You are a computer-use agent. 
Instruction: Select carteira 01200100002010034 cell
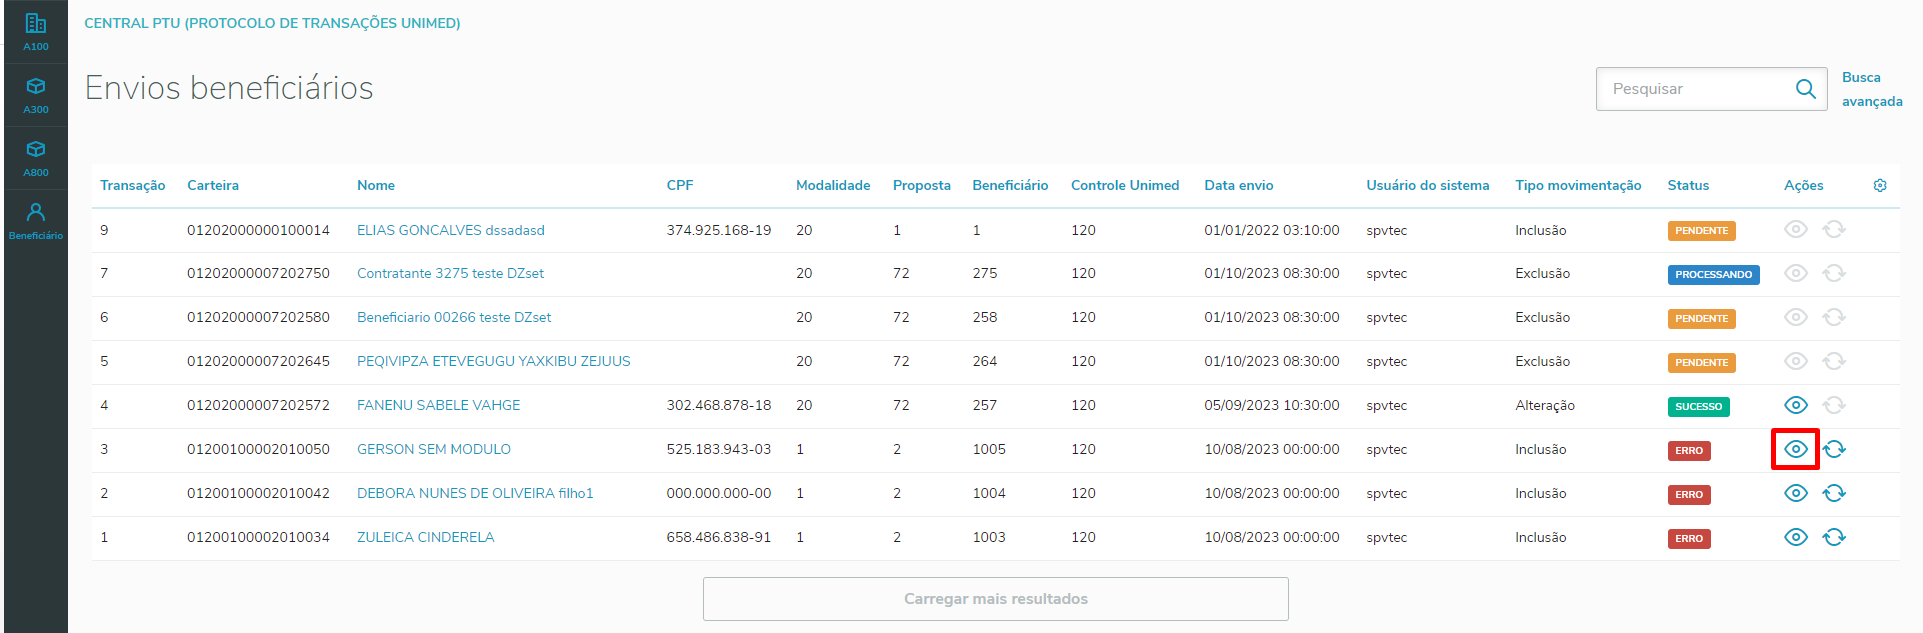[258, 537]
